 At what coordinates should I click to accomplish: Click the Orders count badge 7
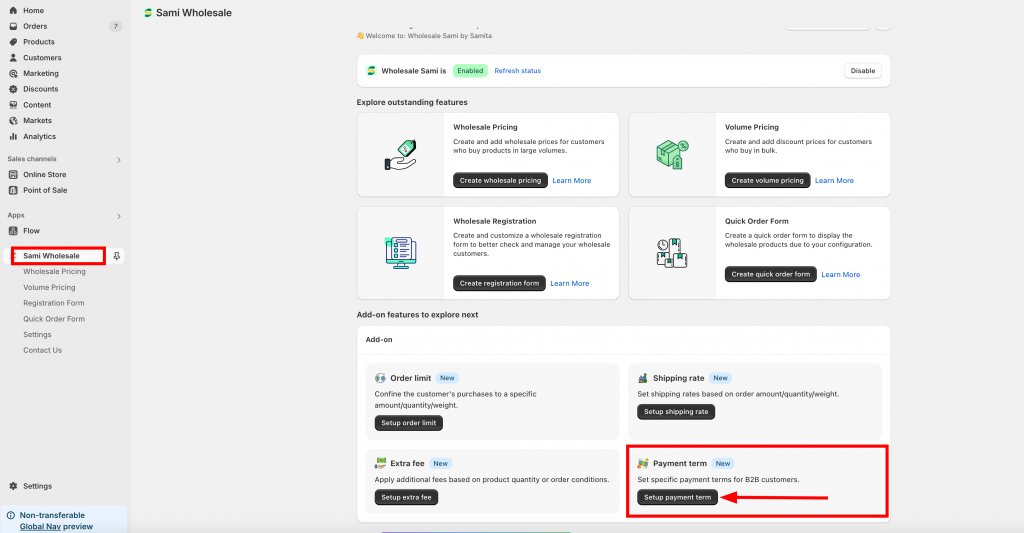pyautogui.click(x=116, y=26)
